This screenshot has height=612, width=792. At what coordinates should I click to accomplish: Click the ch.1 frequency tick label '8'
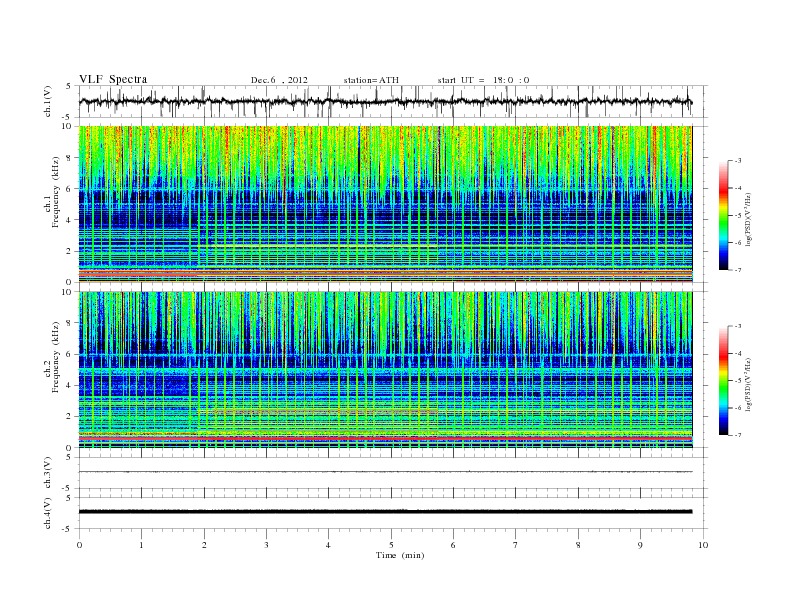pyautogui.click(x=69, y=158)
